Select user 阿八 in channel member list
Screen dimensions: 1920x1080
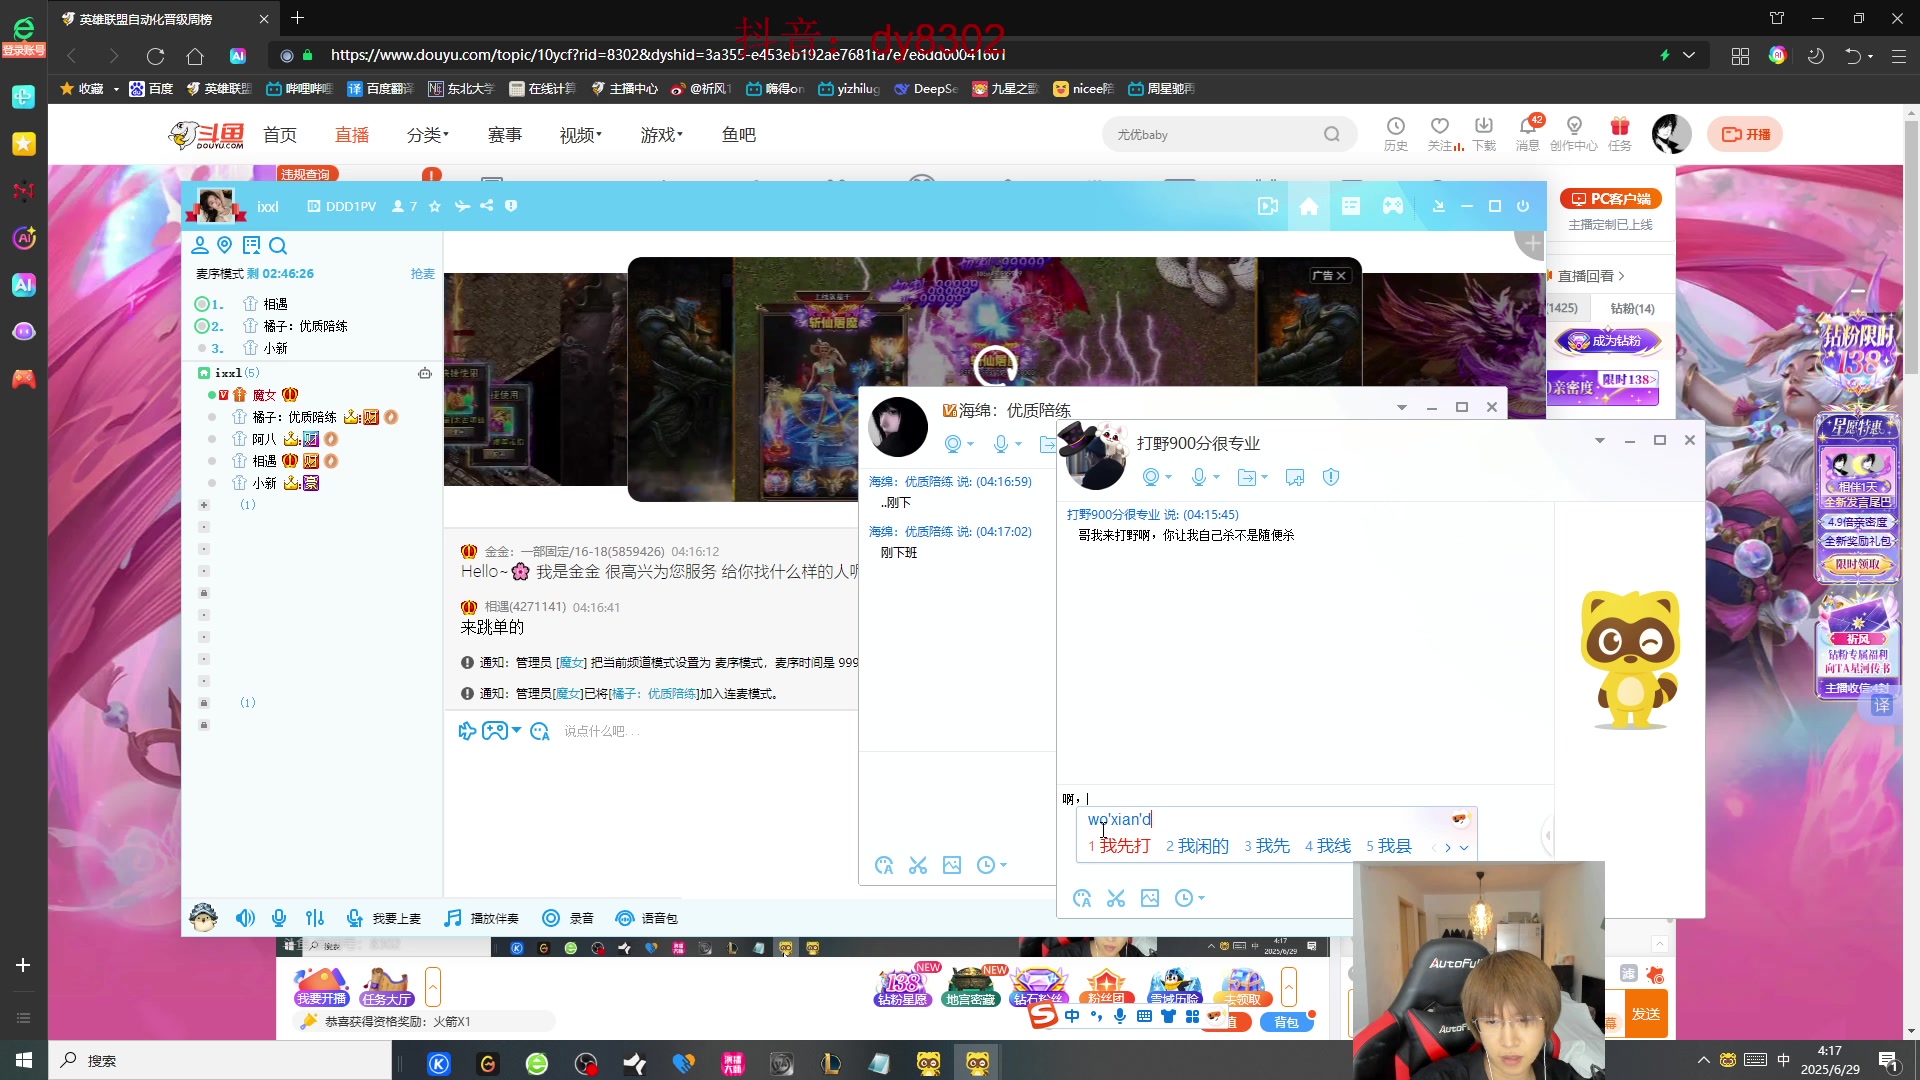click(x=263, y=439)
